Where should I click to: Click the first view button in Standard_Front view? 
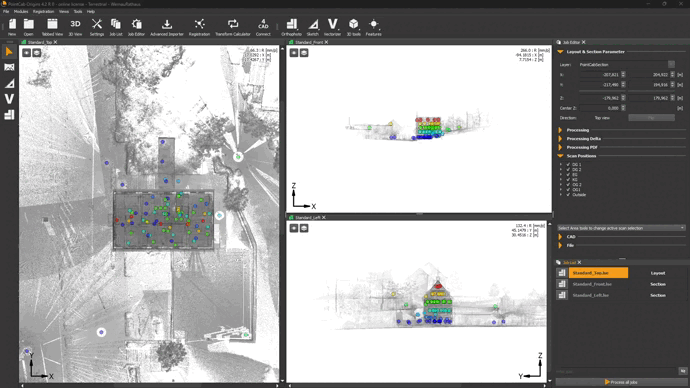point(294,53)
